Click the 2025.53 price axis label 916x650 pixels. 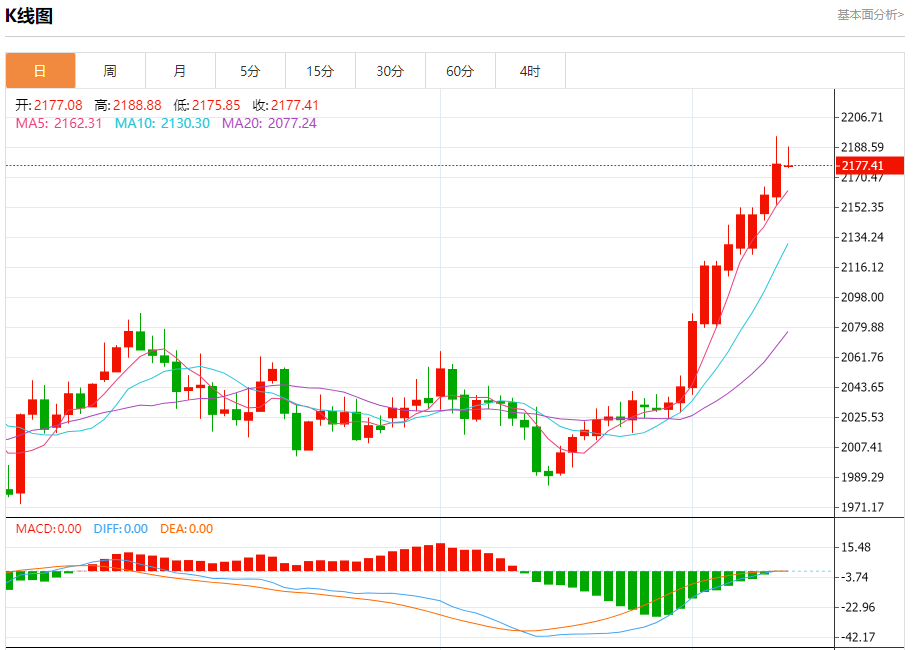(x=862, y=417)
